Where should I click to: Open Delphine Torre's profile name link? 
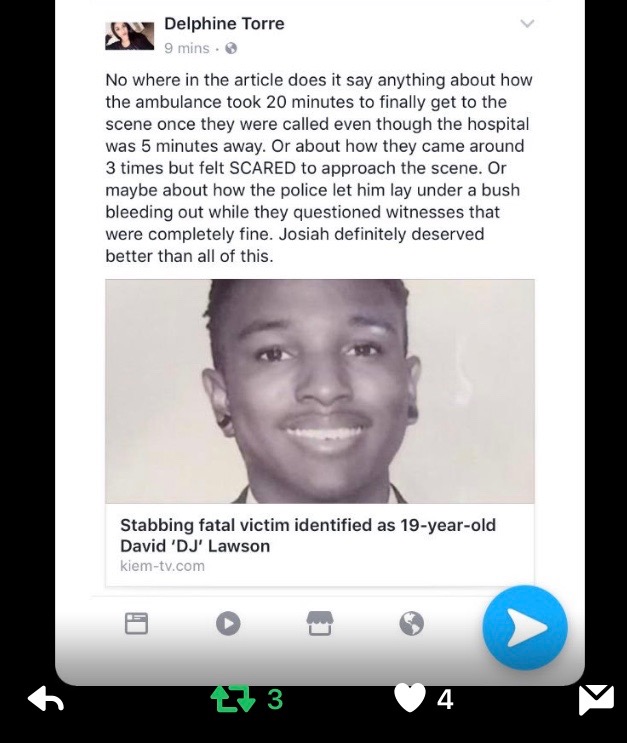[x=224, y=24]
